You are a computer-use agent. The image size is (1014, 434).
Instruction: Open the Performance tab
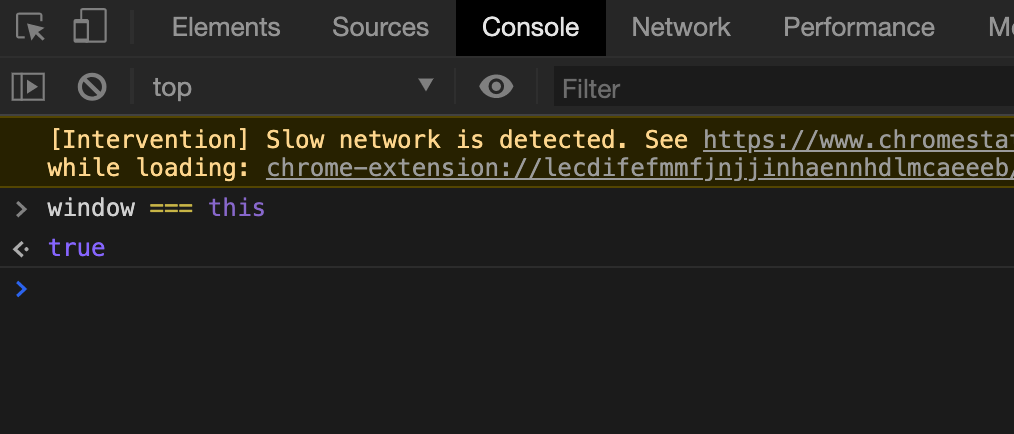pyautogui.click(x=859, y=28)
